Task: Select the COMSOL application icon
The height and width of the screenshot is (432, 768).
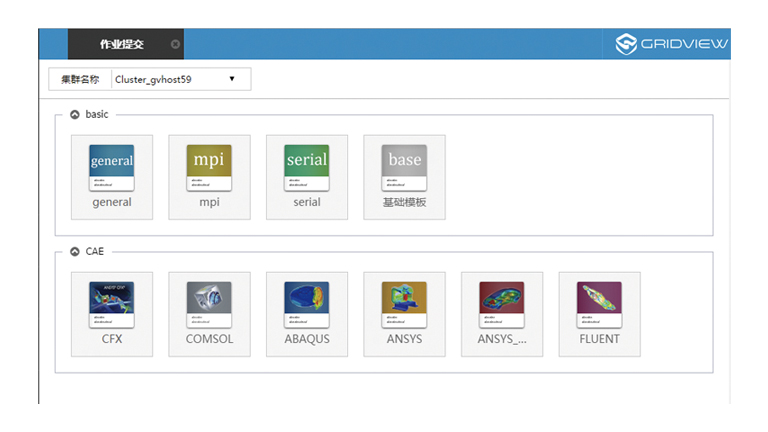Action: coord(209,304)
